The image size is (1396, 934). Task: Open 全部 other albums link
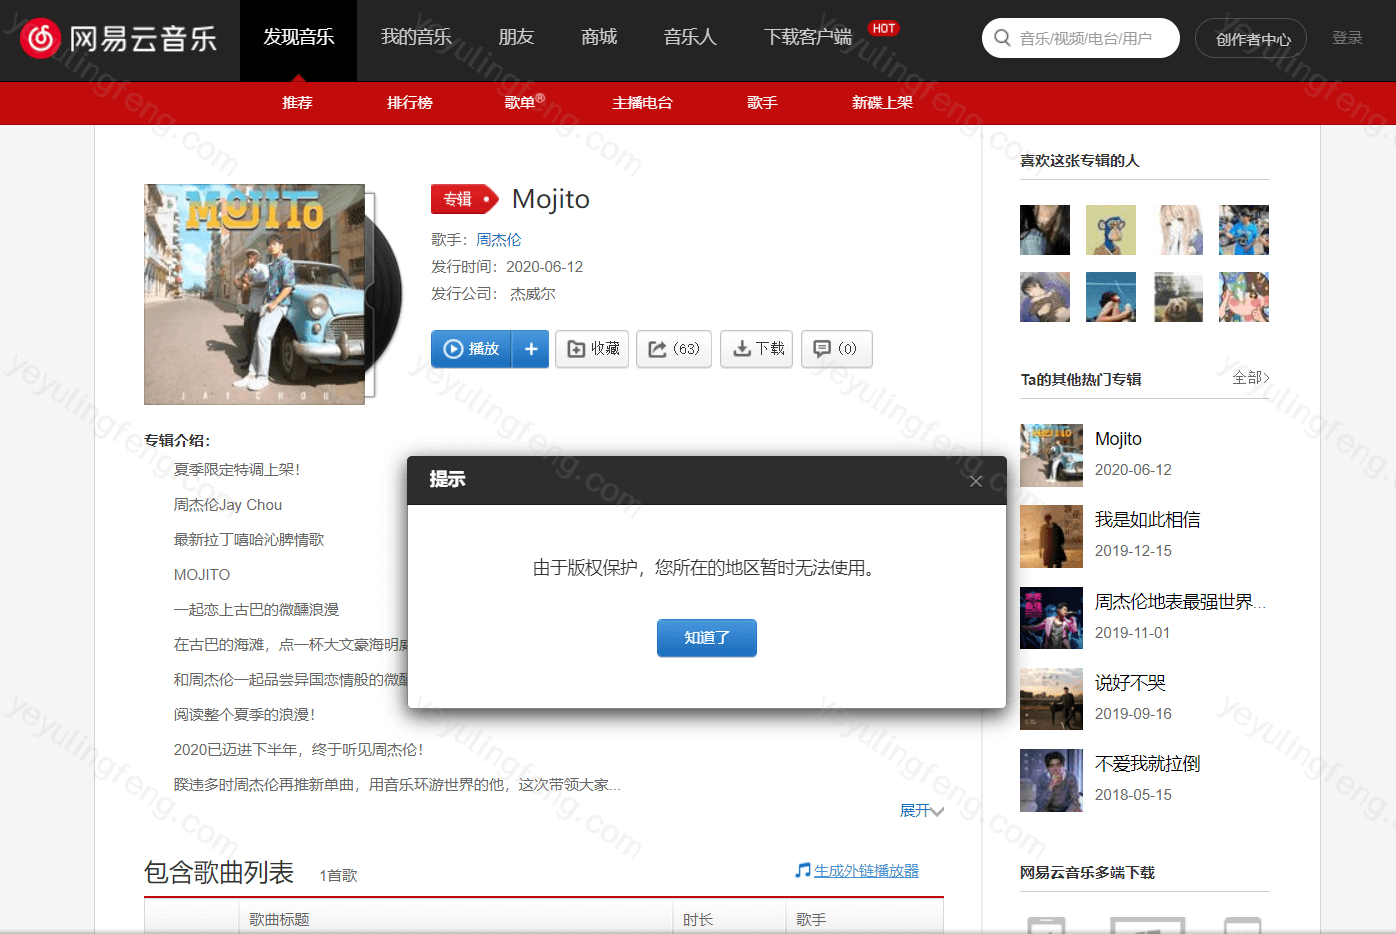click(x=1250, y=377)
